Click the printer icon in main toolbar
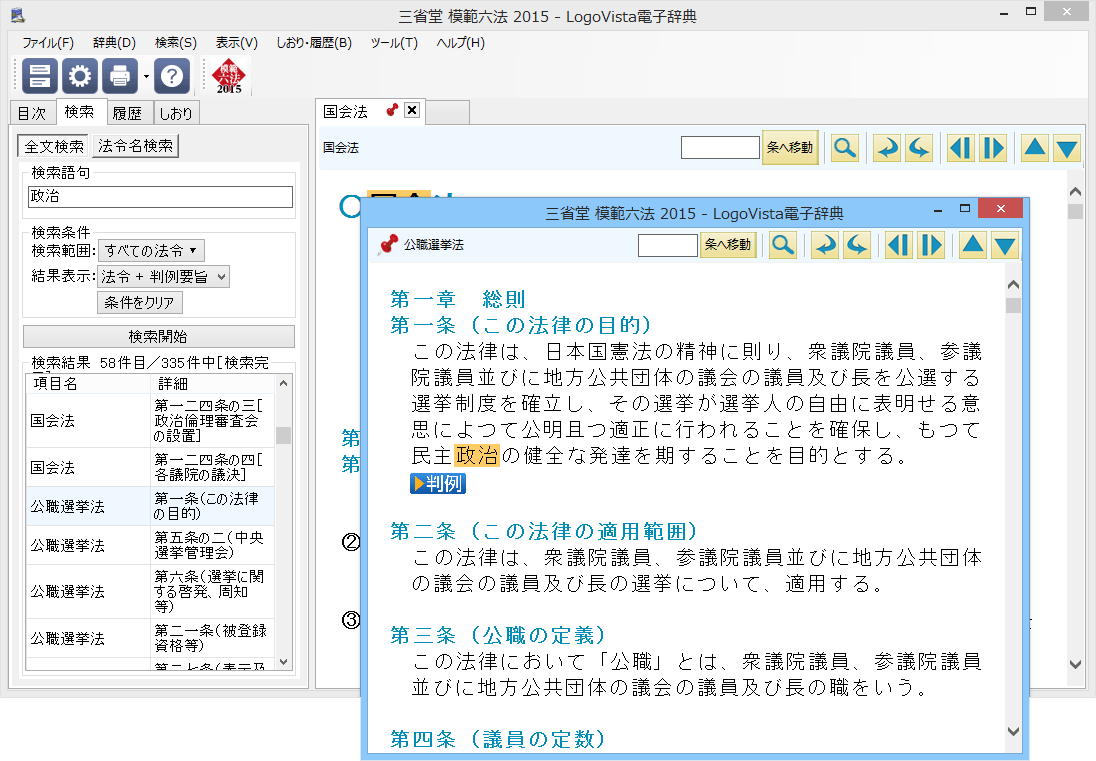 coord(120,75)
